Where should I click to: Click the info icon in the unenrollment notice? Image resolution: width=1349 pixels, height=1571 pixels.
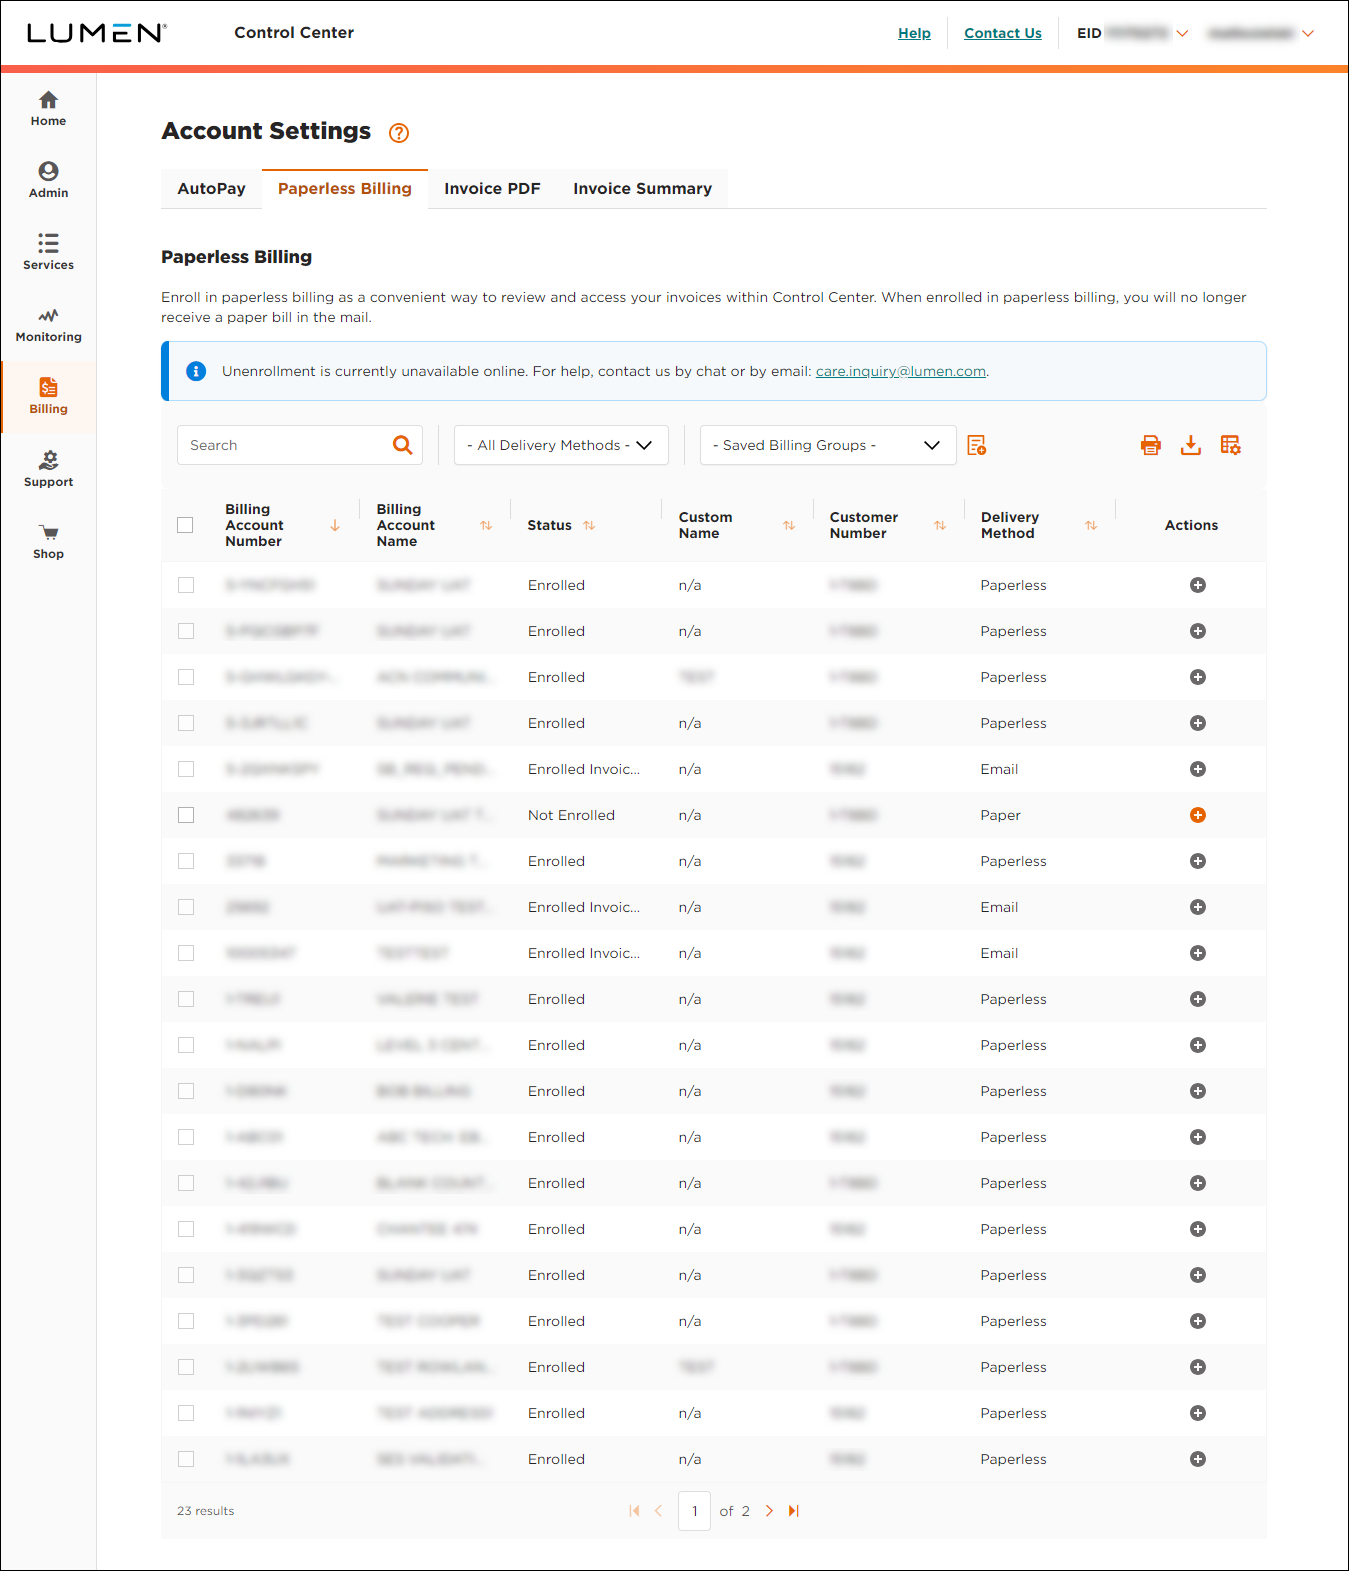point(196,371)
